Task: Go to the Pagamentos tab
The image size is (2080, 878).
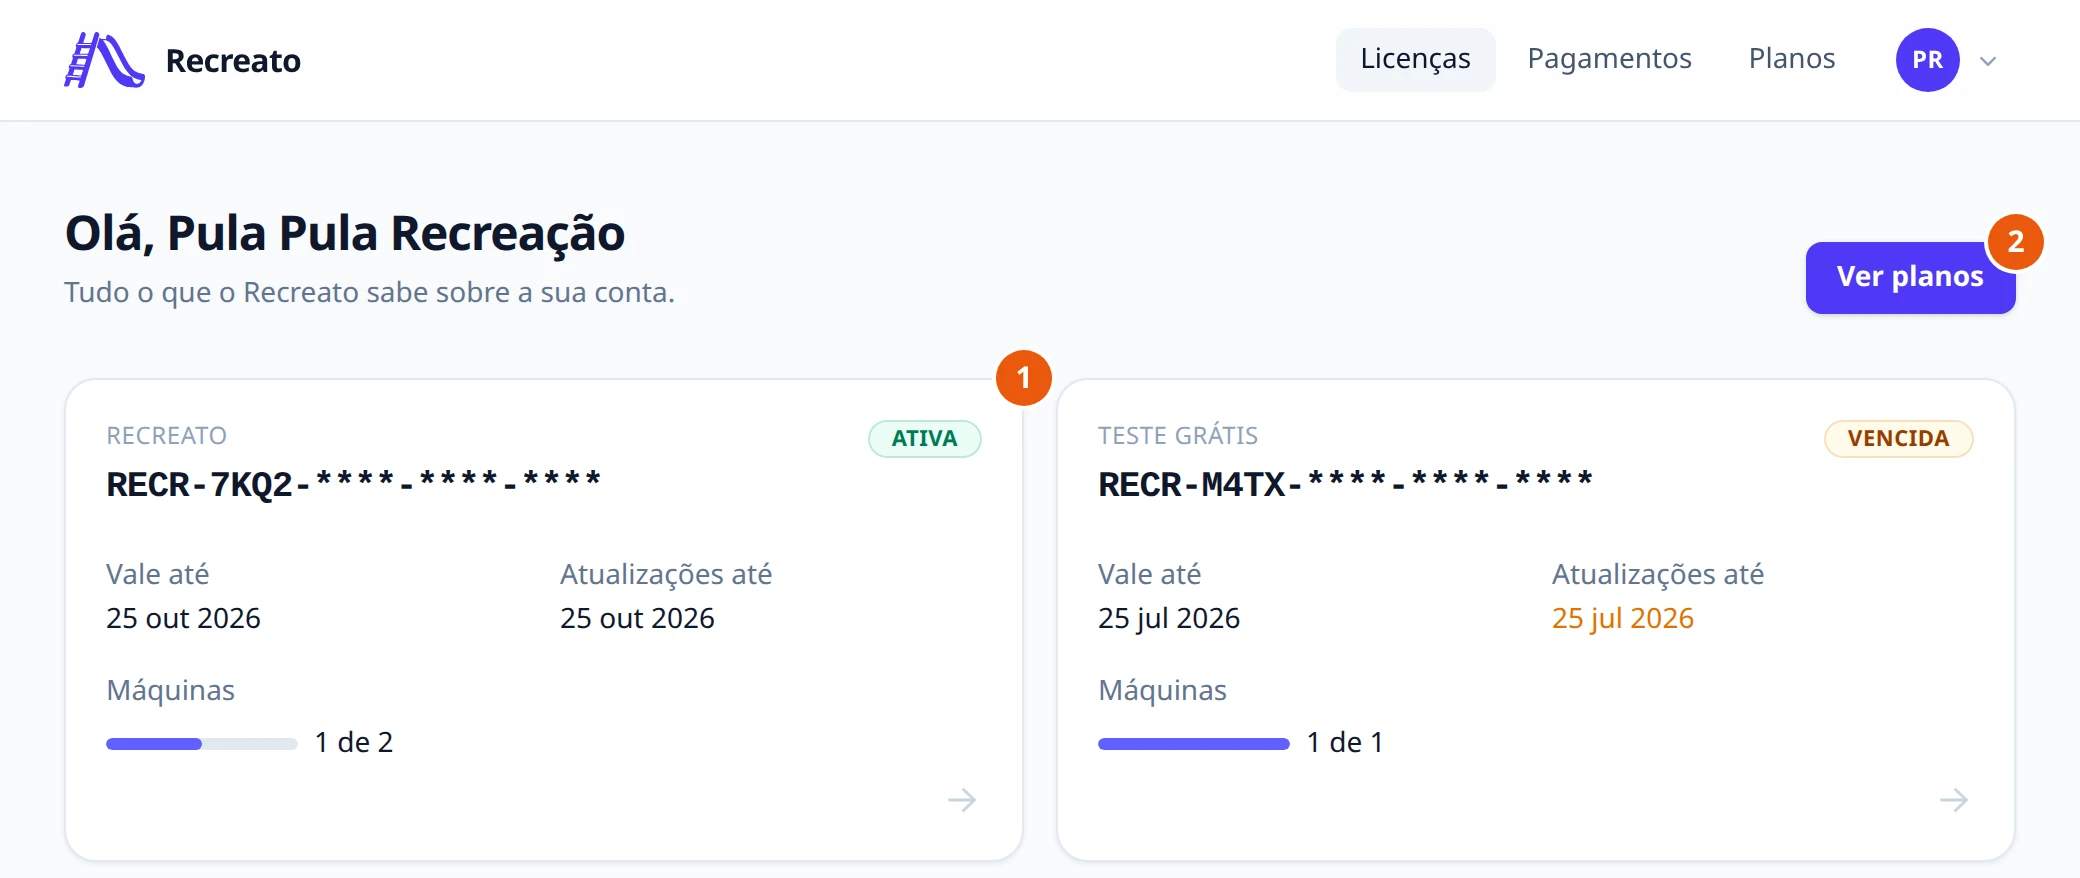Action: 1609,59
